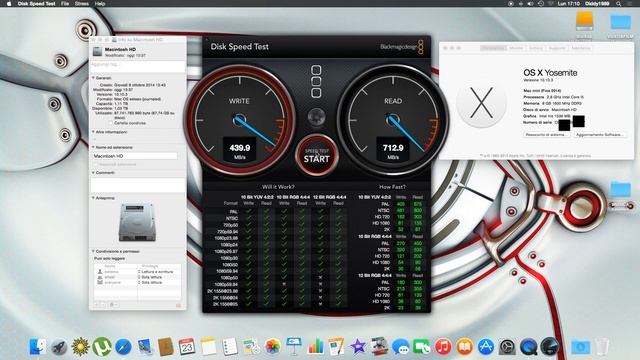Add a user with the plus button
This screenshot has height=360, width=640.
click(97, 305)
